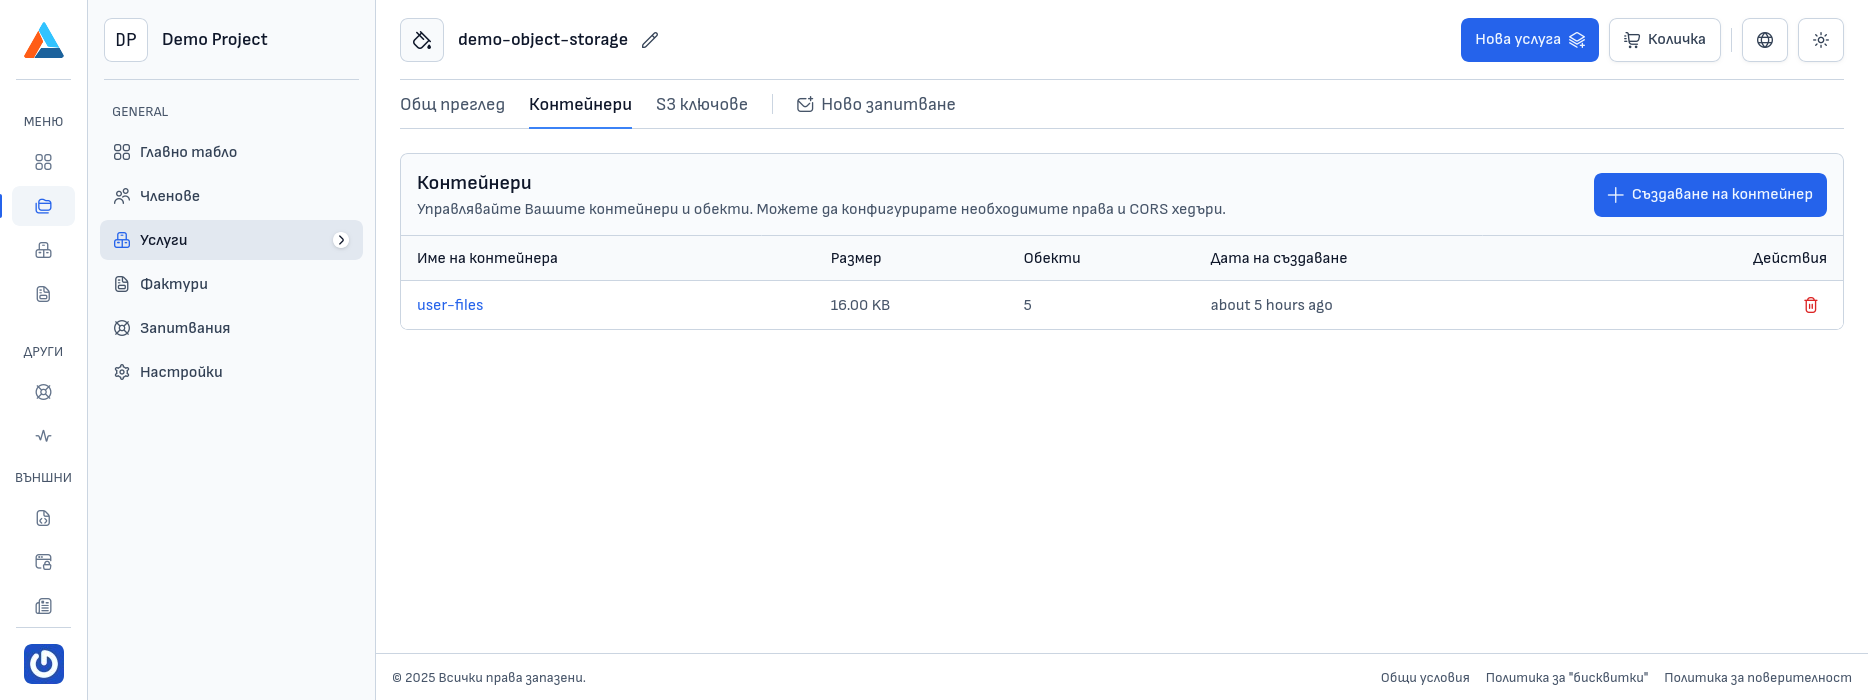Click the activity pulse icon in left rail

pyautogui.click(x=43, y=436)
